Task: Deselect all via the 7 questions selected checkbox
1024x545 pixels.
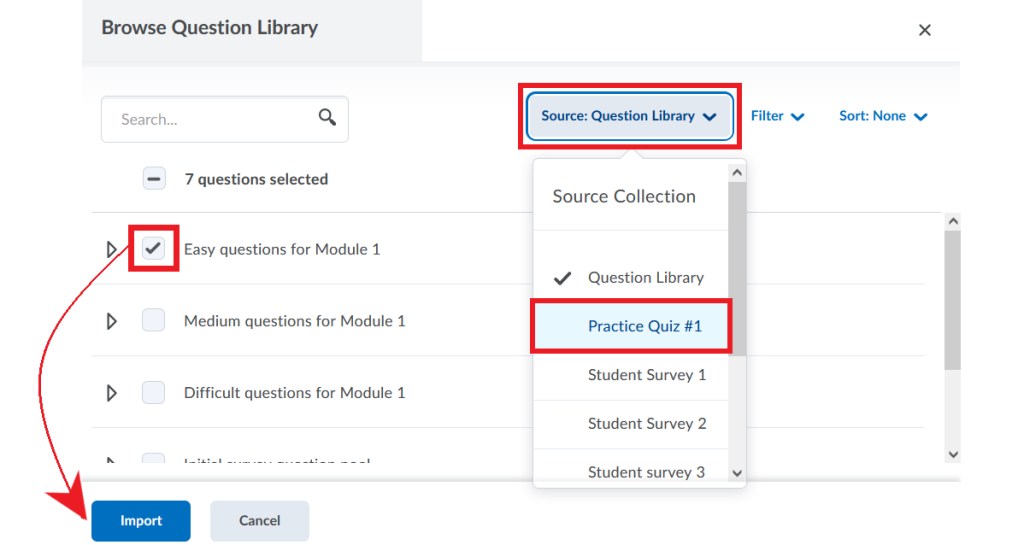Action: coord(154,179)
